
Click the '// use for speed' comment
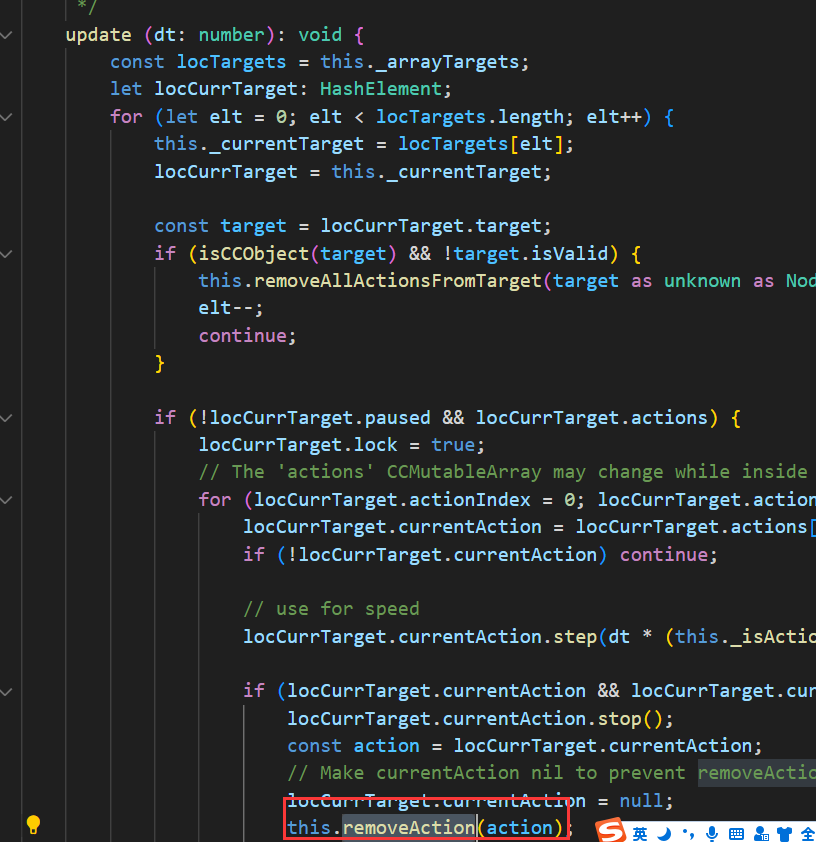[331, 609]
